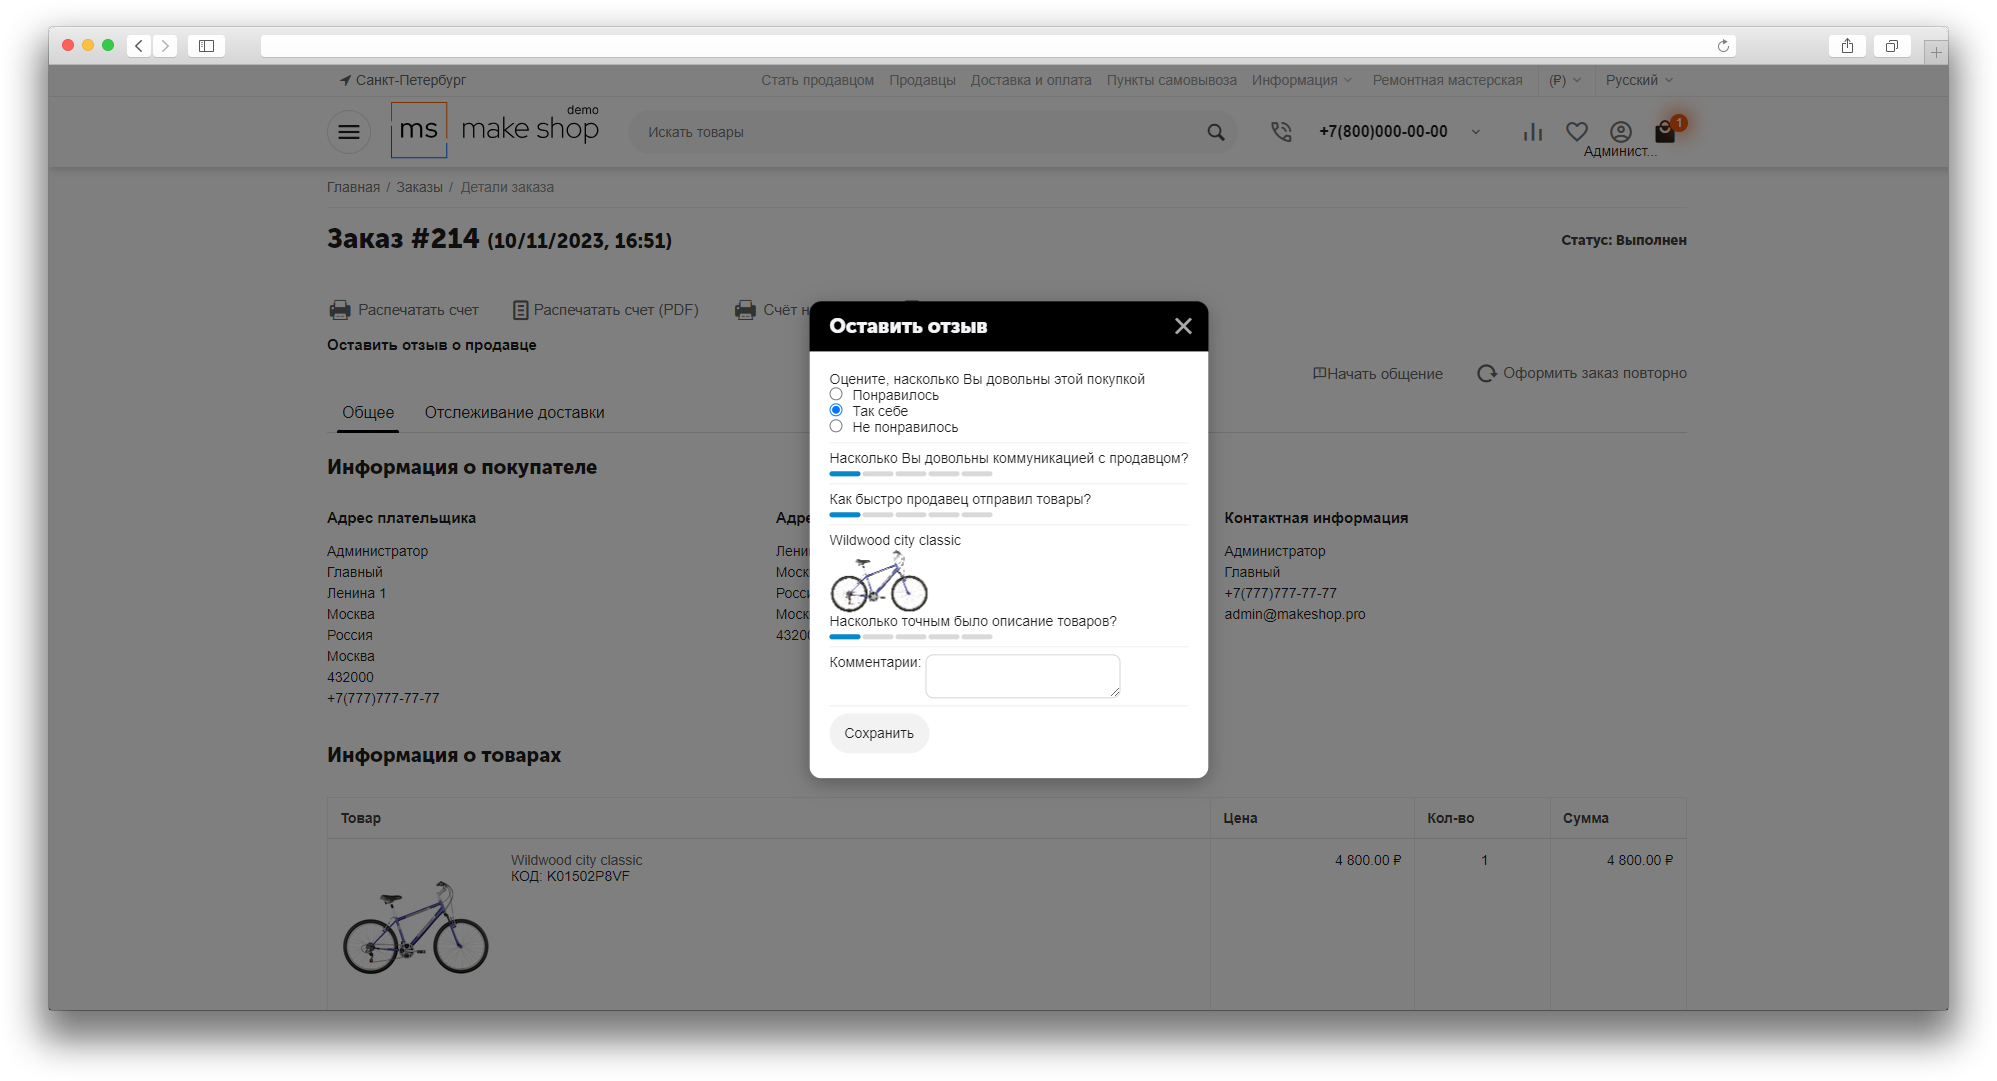The width and height of the screenshot is (1997, 1081).
Task: Select the "Понравилось" radio option
Action: [836, 395]
